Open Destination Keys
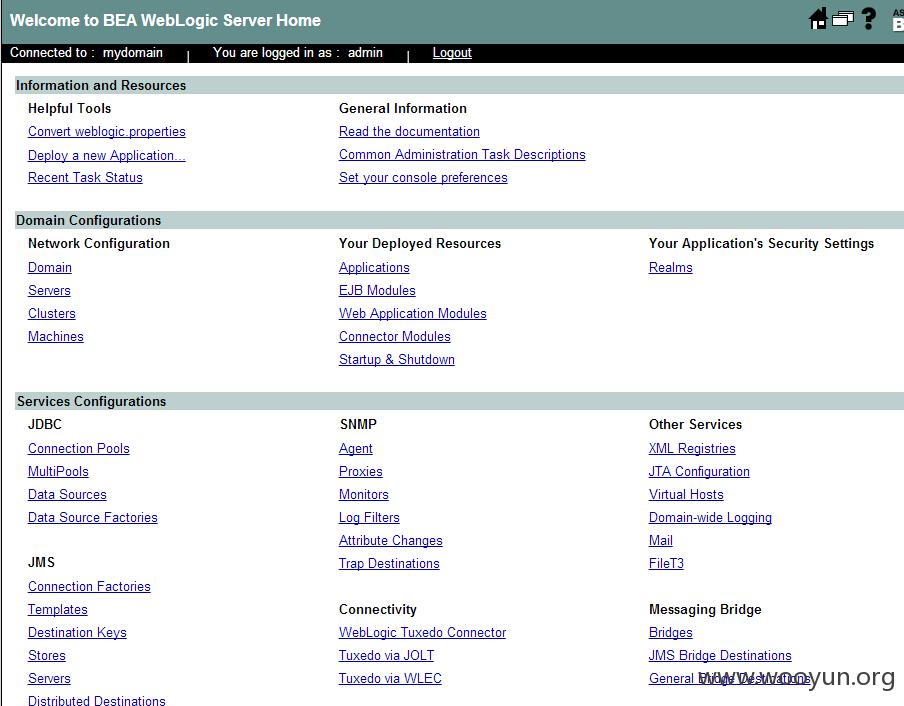 click(77, 633)
